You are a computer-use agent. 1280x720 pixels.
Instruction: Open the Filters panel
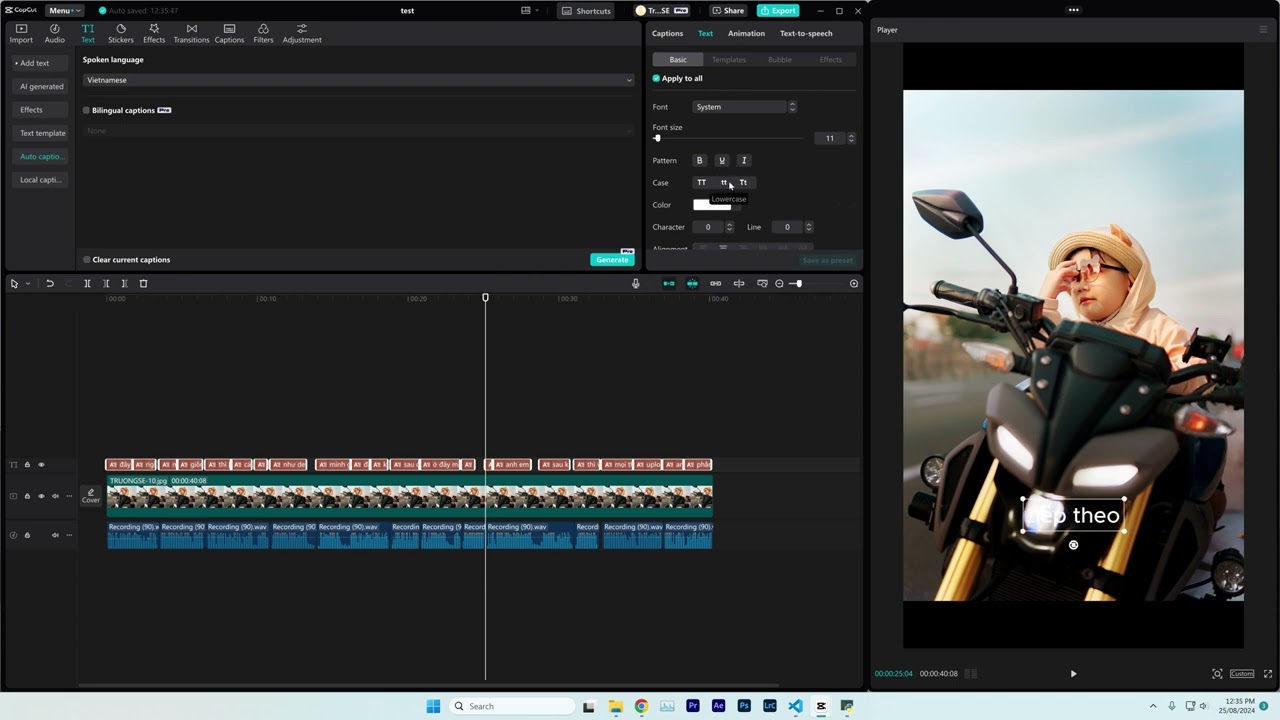click(x=263, y=34)
